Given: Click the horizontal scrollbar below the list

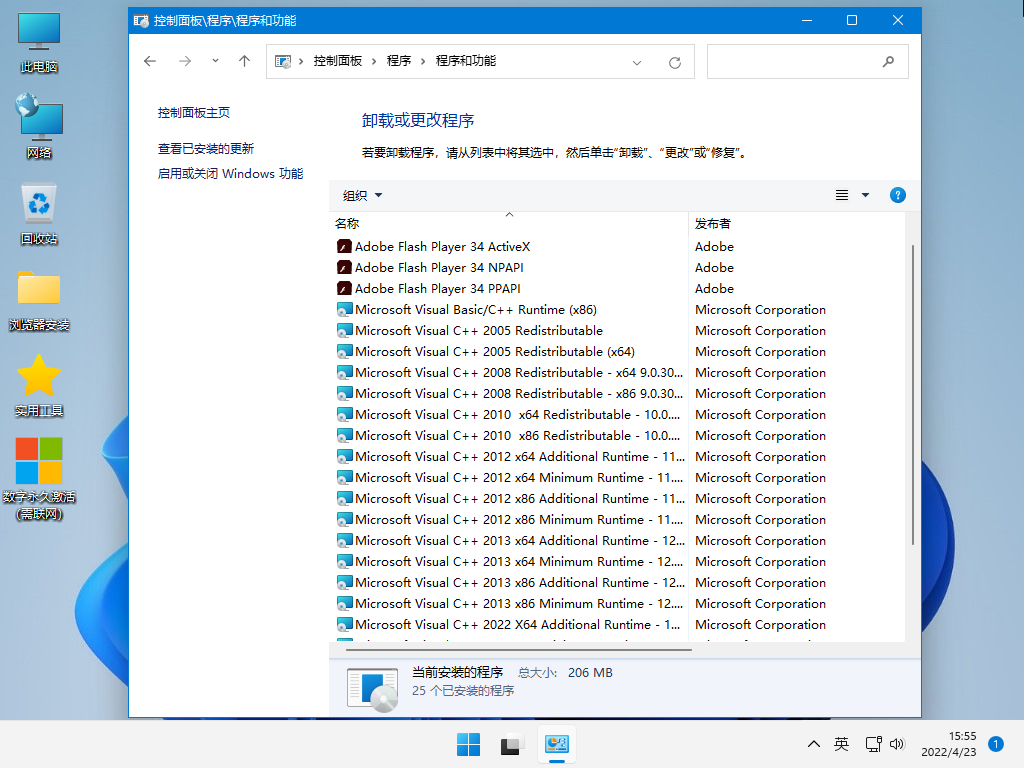Looking at the screenshot, I should 519,650.
